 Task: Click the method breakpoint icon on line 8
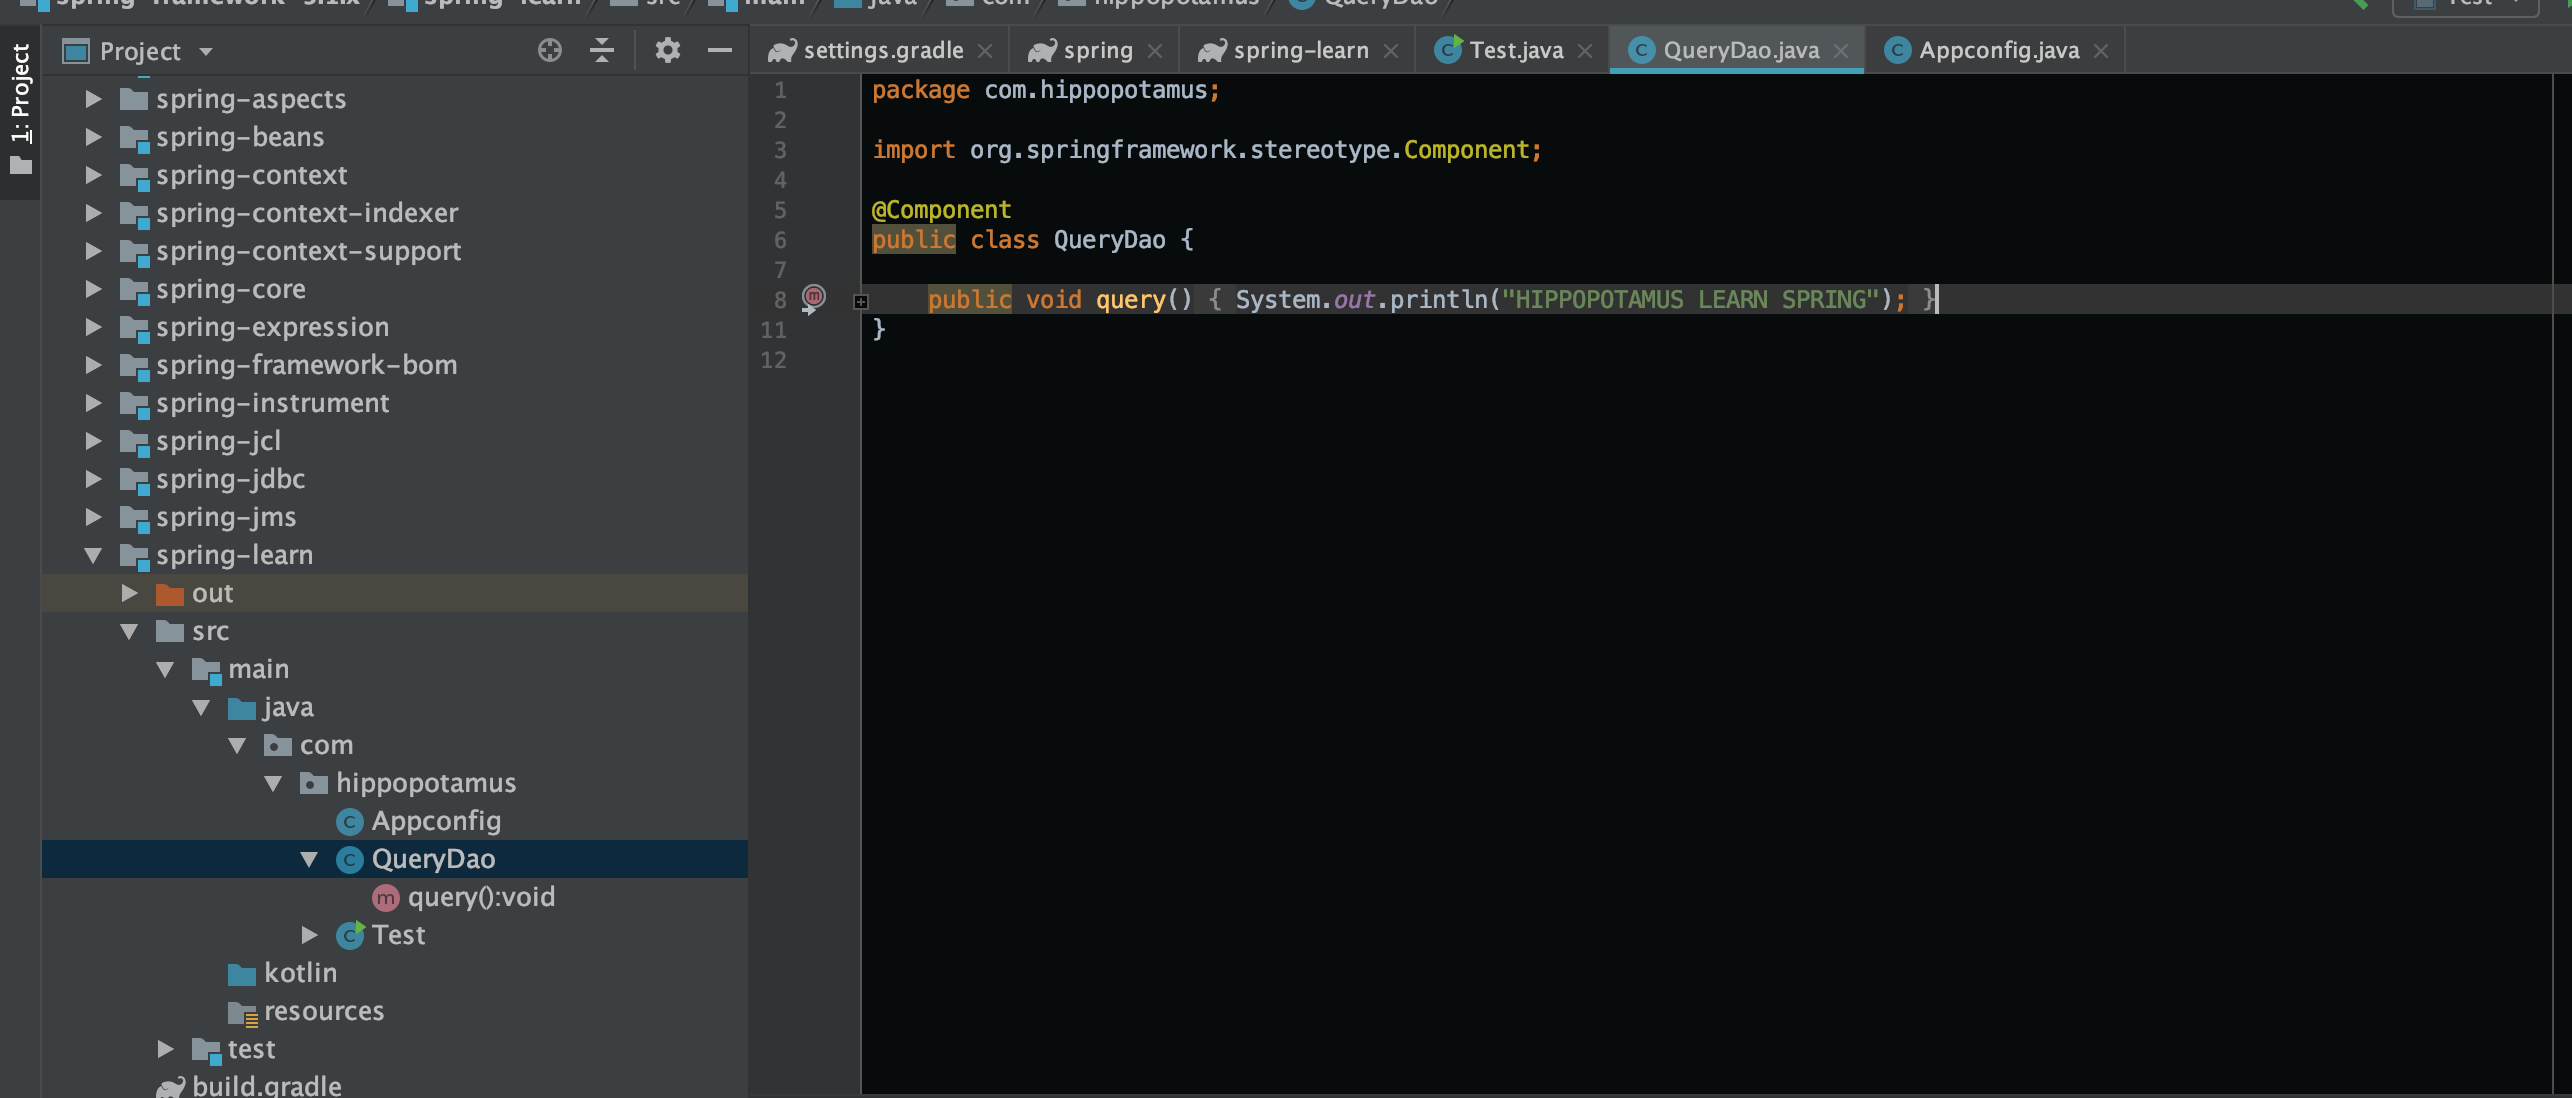click(x=814, y=297)
